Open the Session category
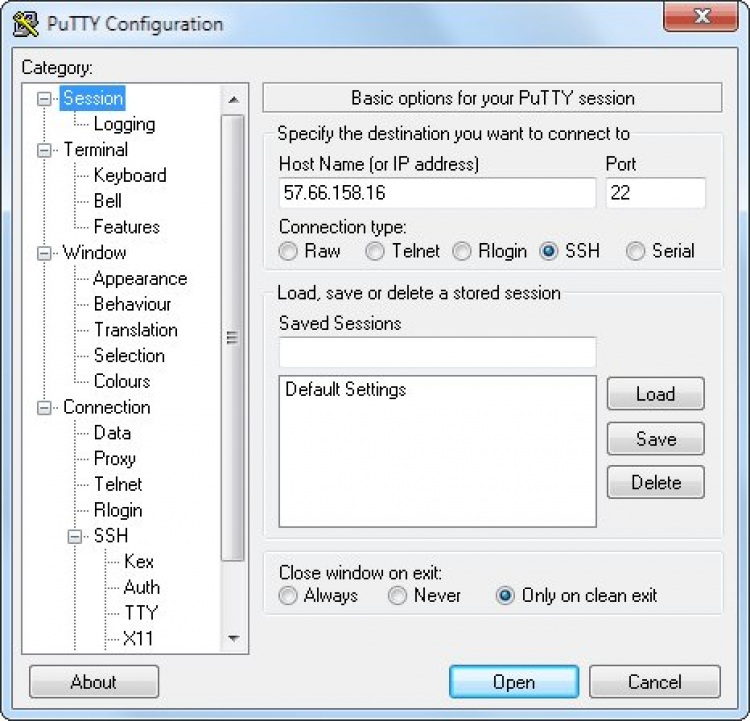The width and height of the screenshot is (750, 721). (93, 98)
